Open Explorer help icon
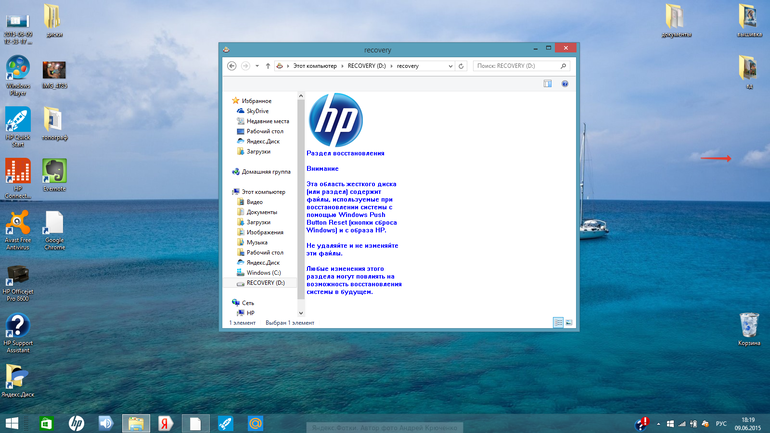Viewport: 770px width, 433px height. coord(565,84)
